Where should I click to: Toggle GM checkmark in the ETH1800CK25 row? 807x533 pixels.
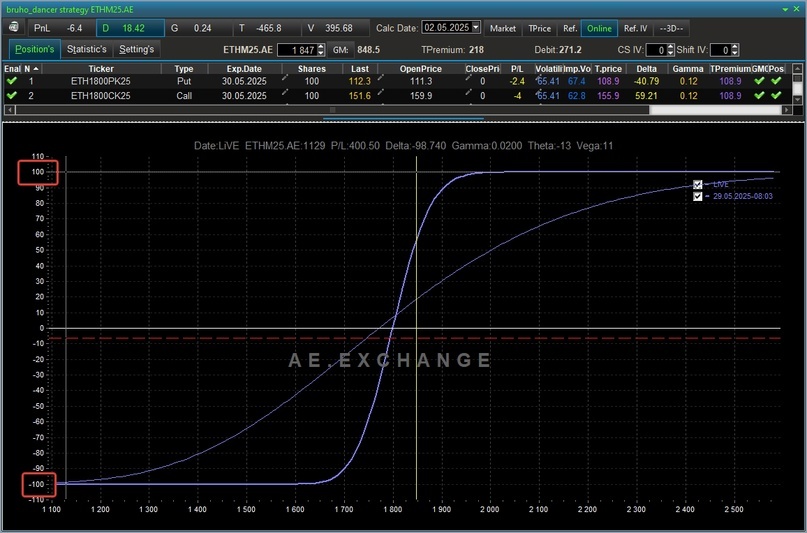pyautogui.click(x=759, y=95)
